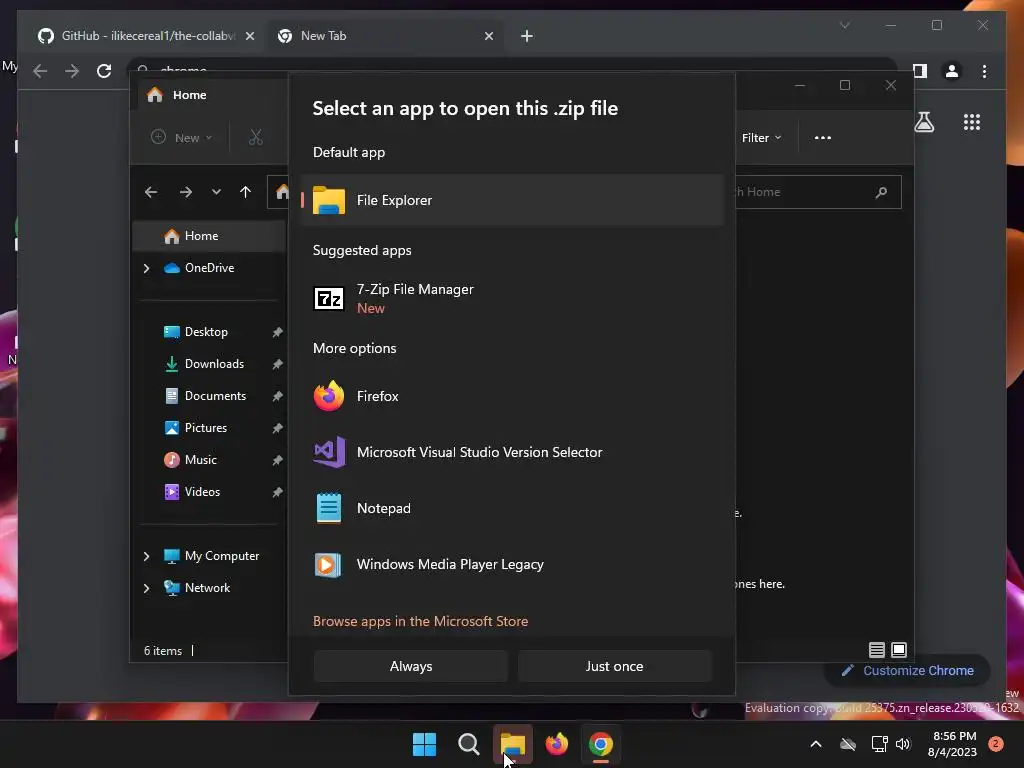Click Customize Chrome button
1024x768 pixels.
point(908,671)
